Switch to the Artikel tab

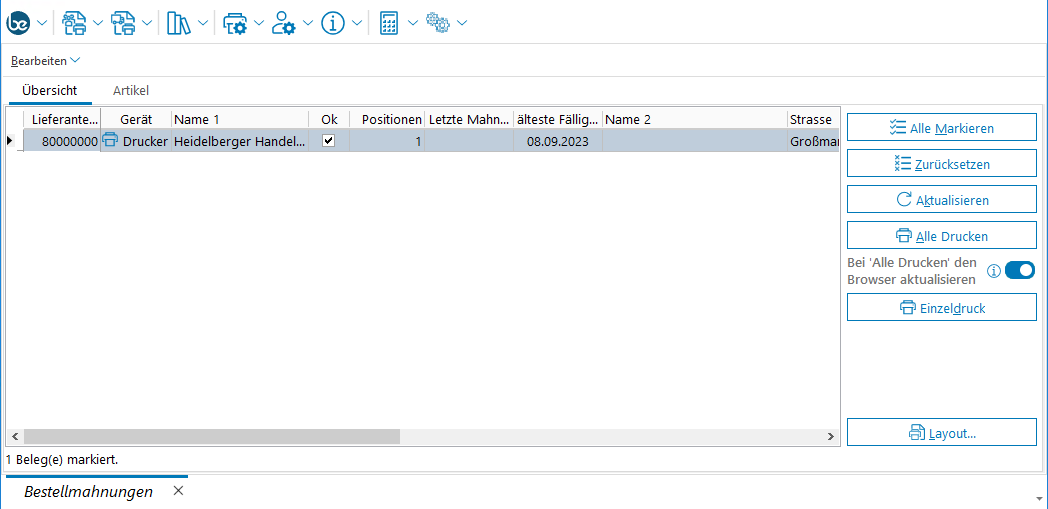131,91
